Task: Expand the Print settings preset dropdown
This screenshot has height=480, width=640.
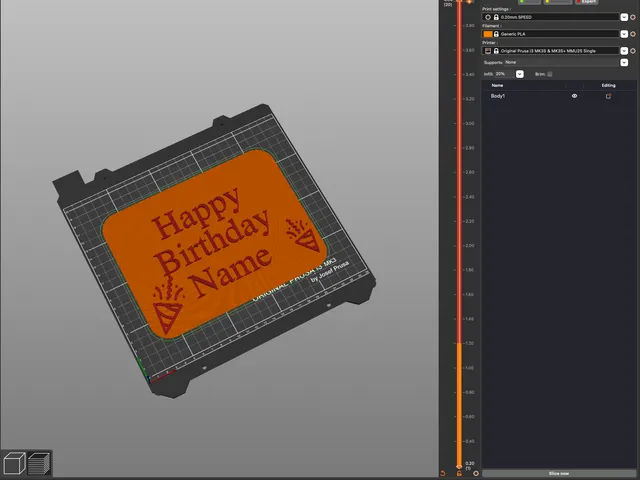Action: coord(624,17)
